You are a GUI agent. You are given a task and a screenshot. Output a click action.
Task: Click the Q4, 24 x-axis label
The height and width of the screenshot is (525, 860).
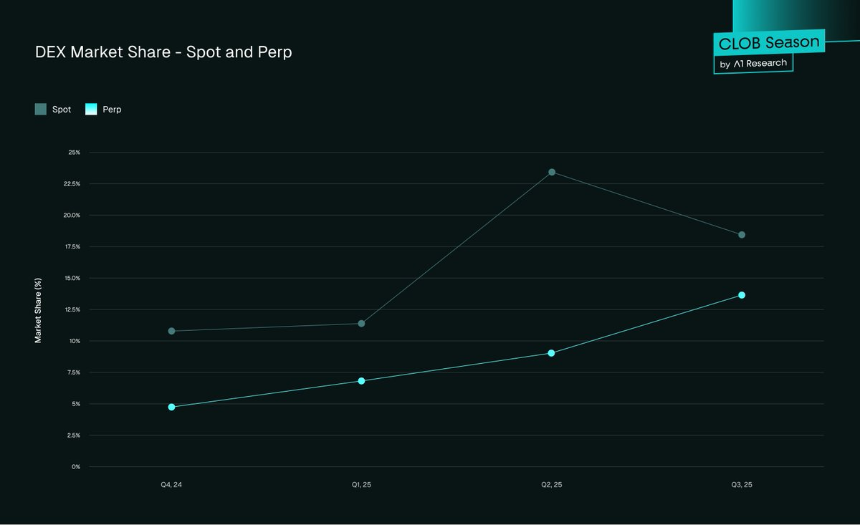[171, 484]
